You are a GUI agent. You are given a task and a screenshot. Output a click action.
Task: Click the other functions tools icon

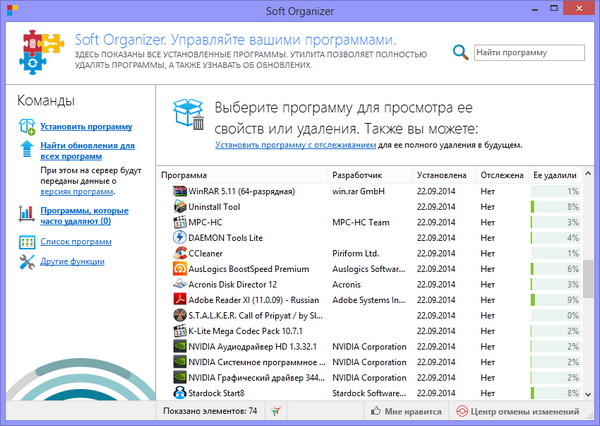point(25,262)
